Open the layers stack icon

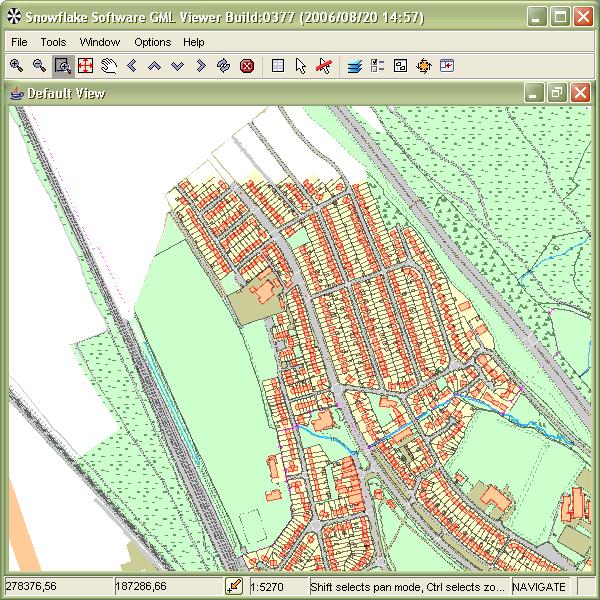point(354,66)
